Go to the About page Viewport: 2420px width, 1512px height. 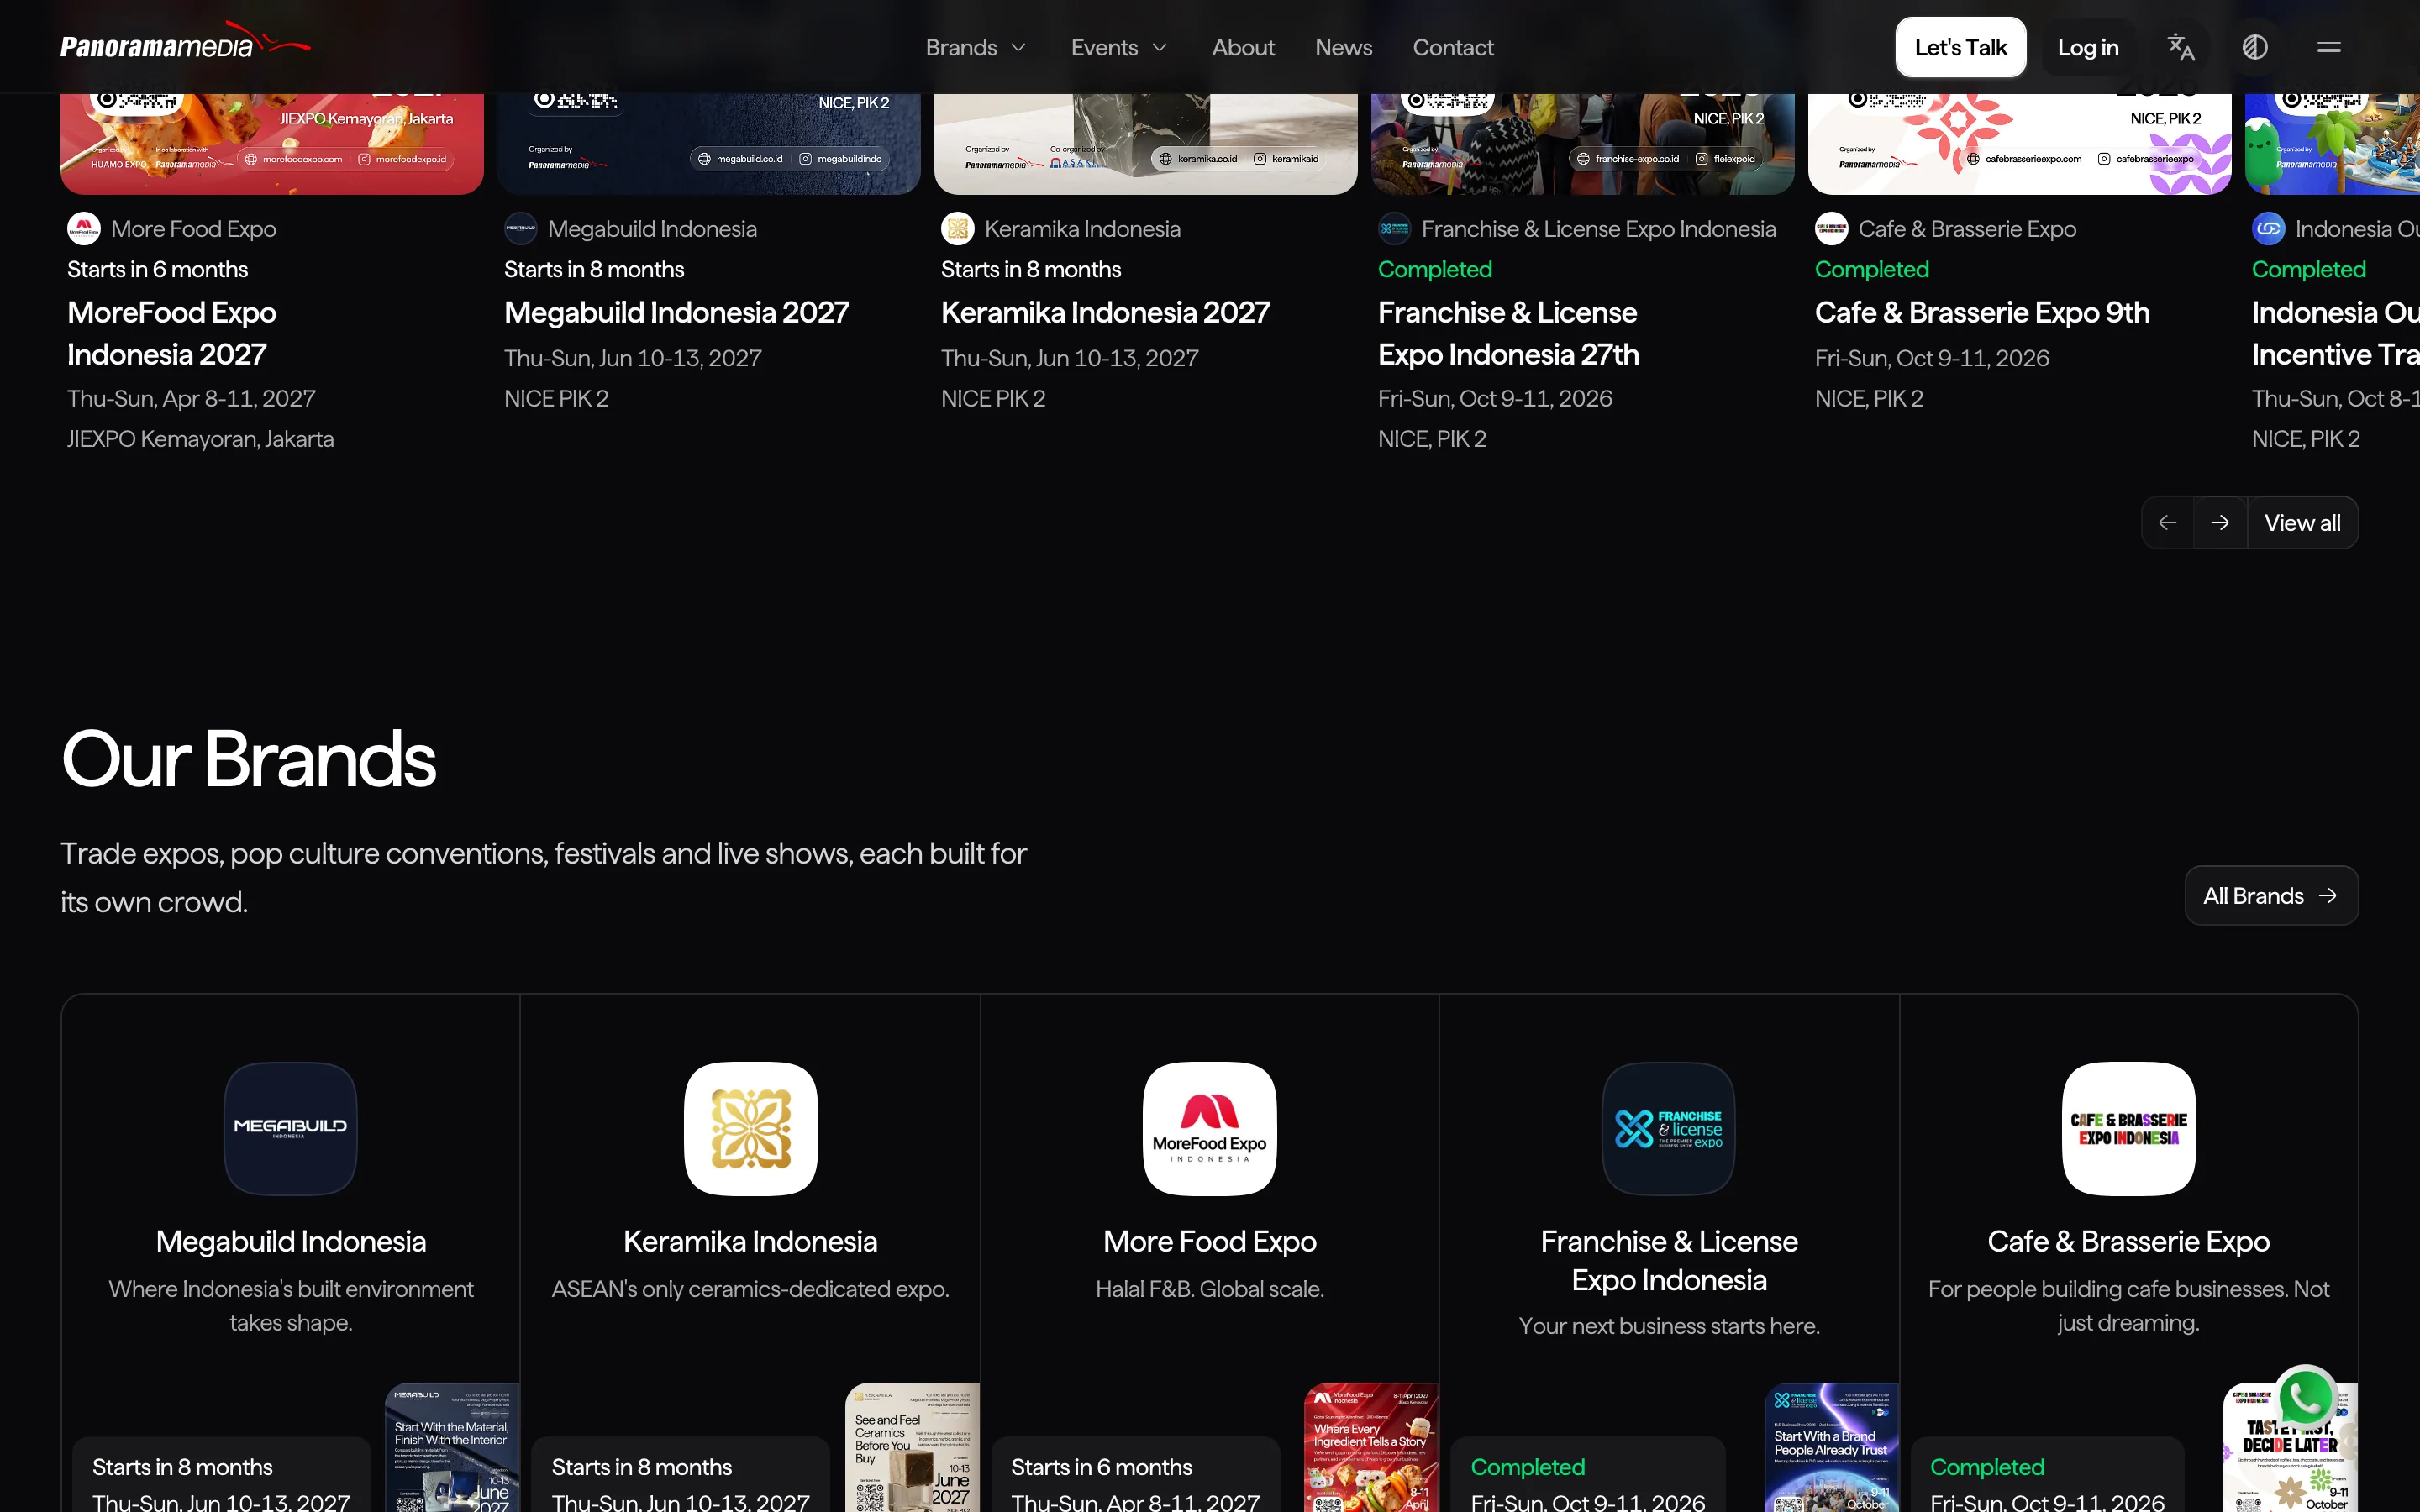point(1243,47)
